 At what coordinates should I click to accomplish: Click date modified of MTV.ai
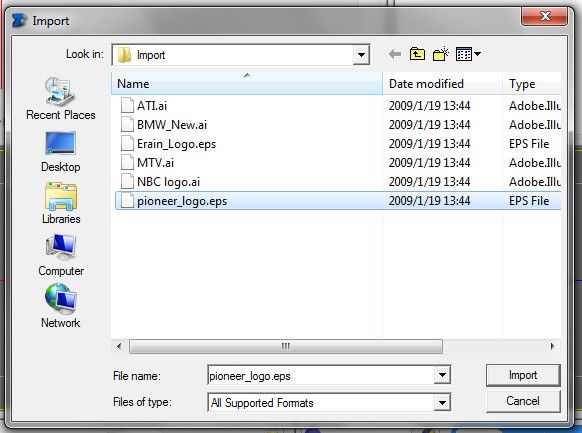point(429,163)
